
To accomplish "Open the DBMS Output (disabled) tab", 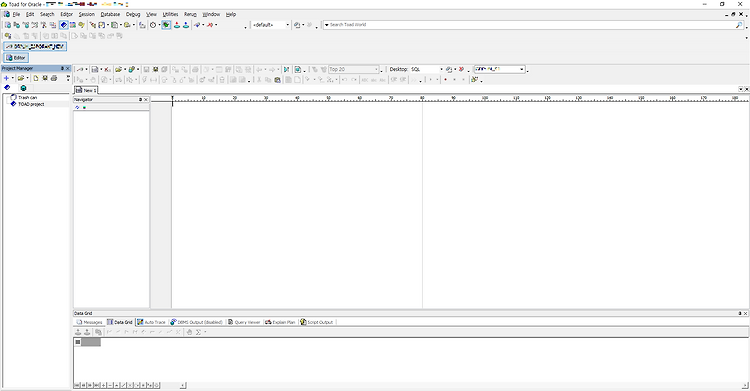I will click(197, 322).
